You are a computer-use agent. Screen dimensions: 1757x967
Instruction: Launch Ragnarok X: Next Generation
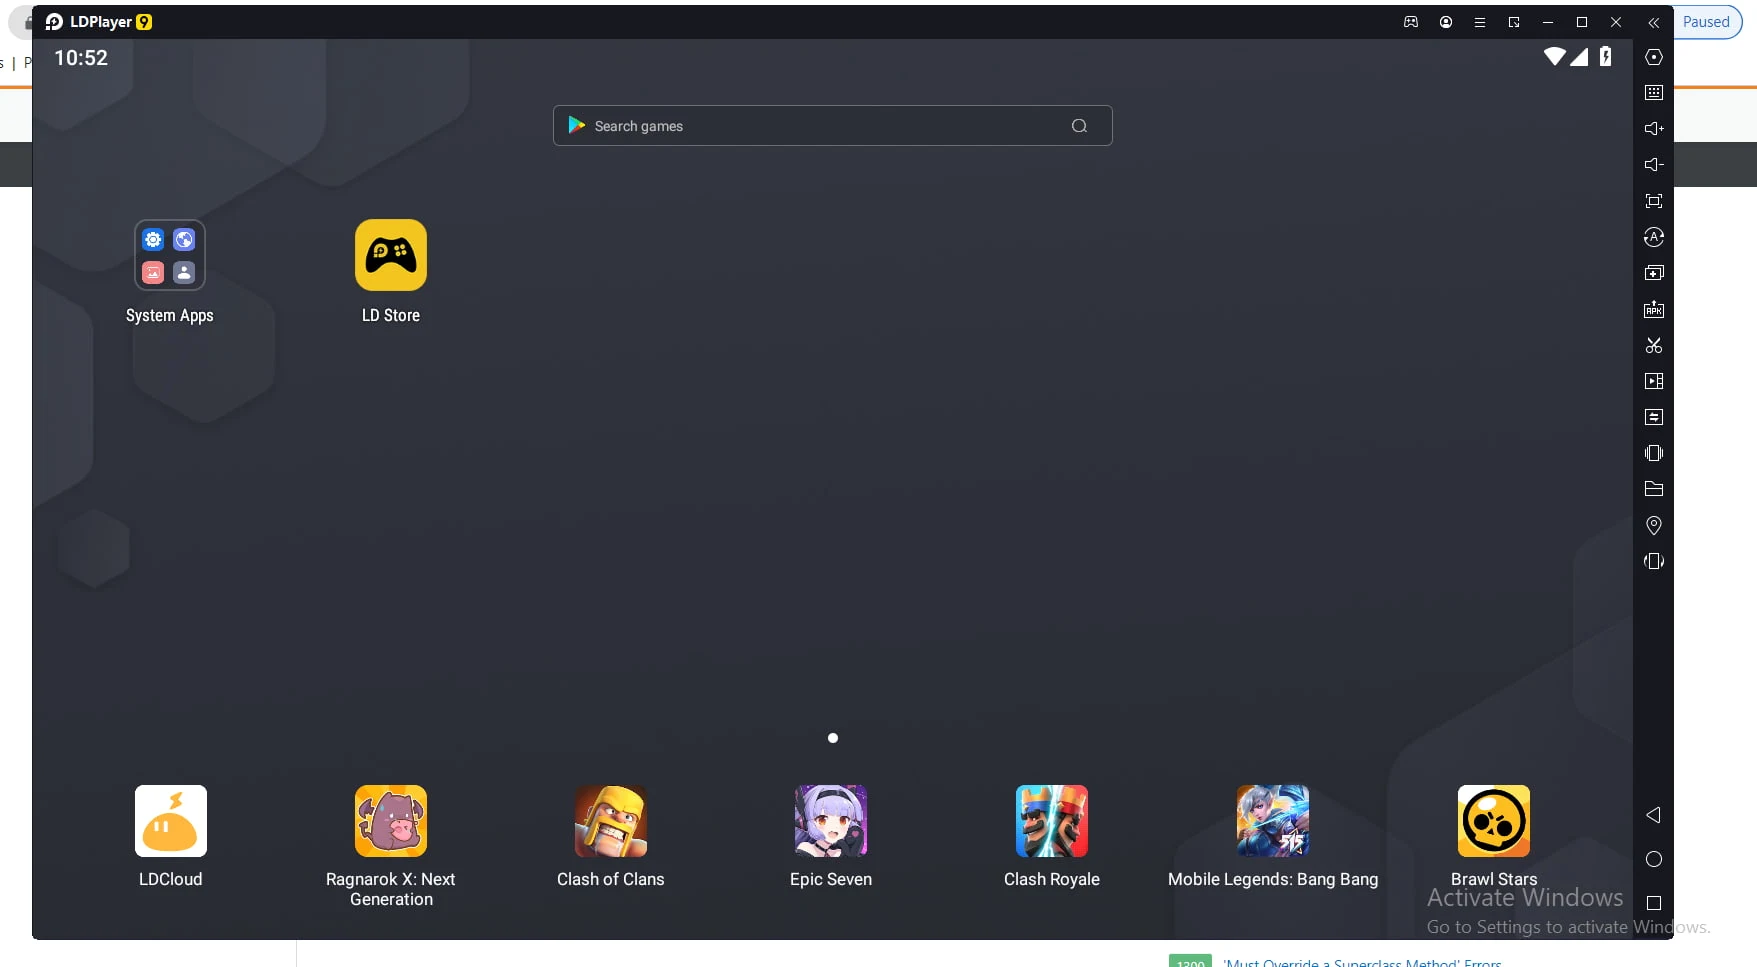point(391,821)
